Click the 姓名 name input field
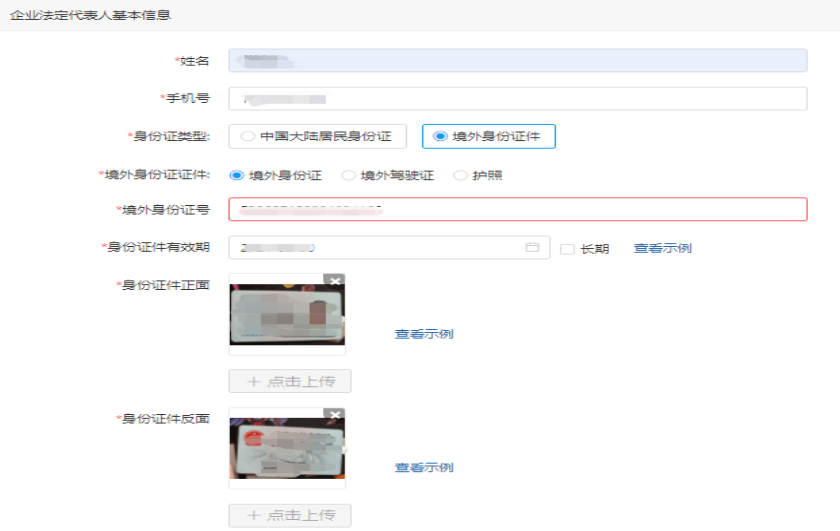 click(517, 61)
